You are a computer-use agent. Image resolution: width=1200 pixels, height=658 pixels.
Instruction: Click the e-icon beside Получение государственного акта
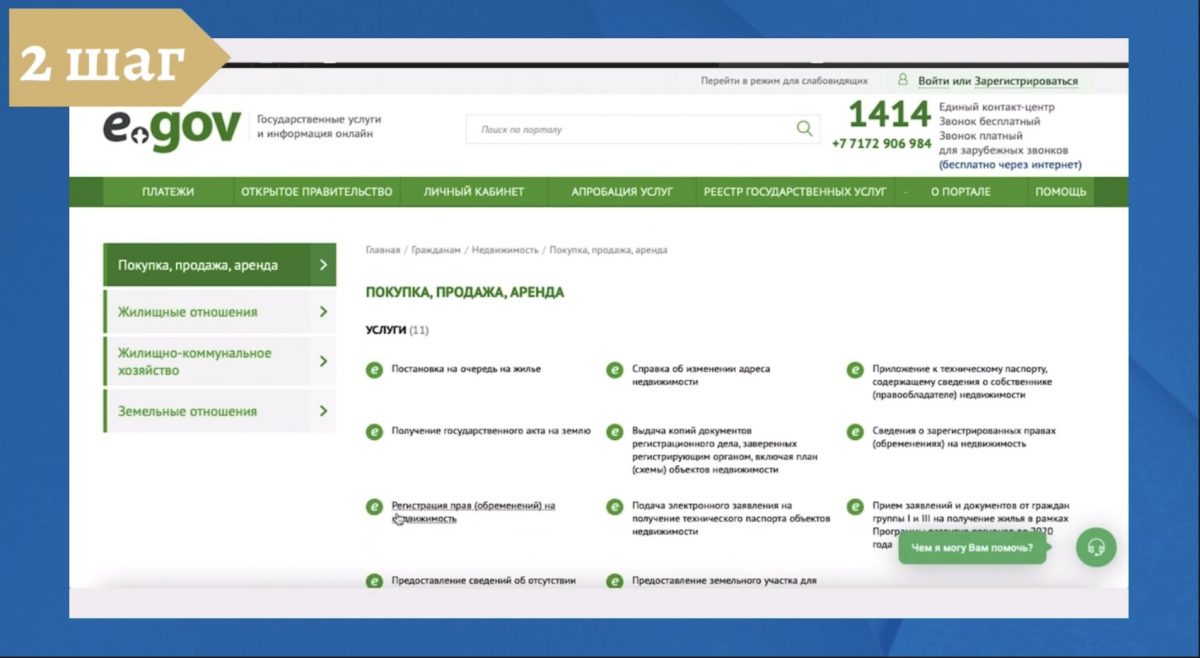pyautogui.click(x=374, y=432)
